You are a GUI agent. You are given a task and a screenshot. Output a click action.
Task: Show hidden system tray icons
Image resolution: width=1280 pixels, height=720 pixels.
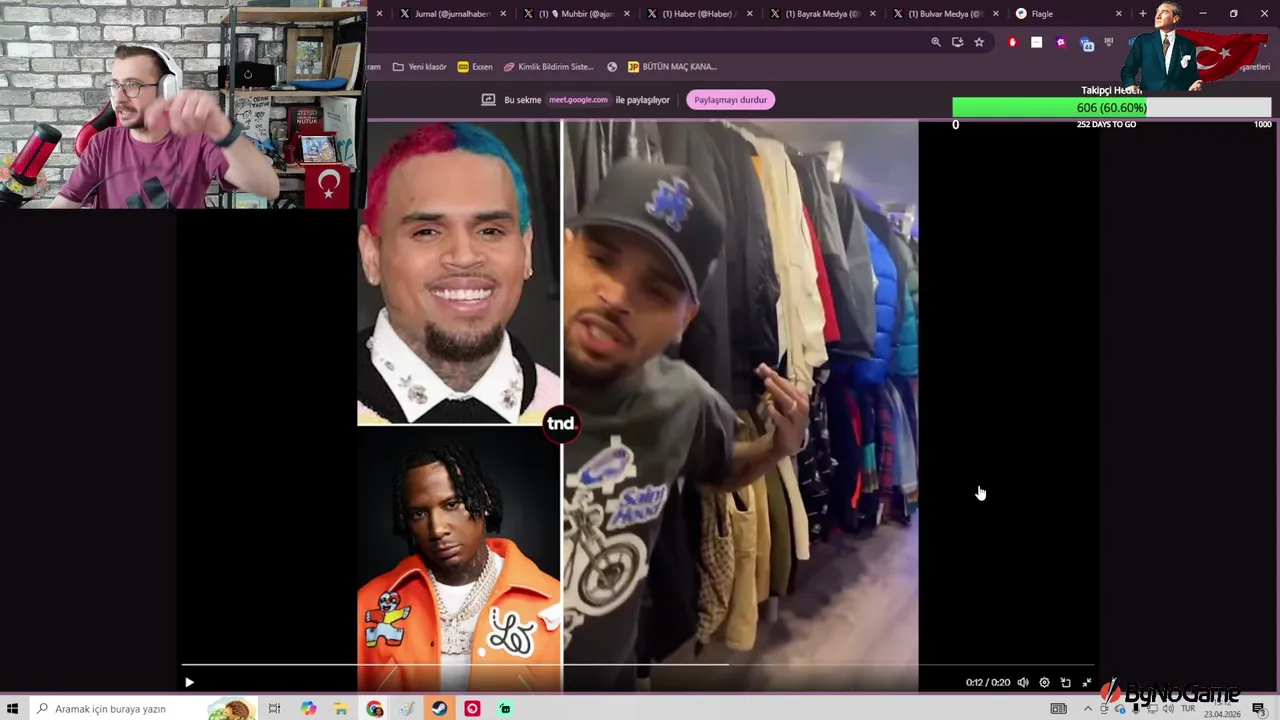(x=1088, y=709)
